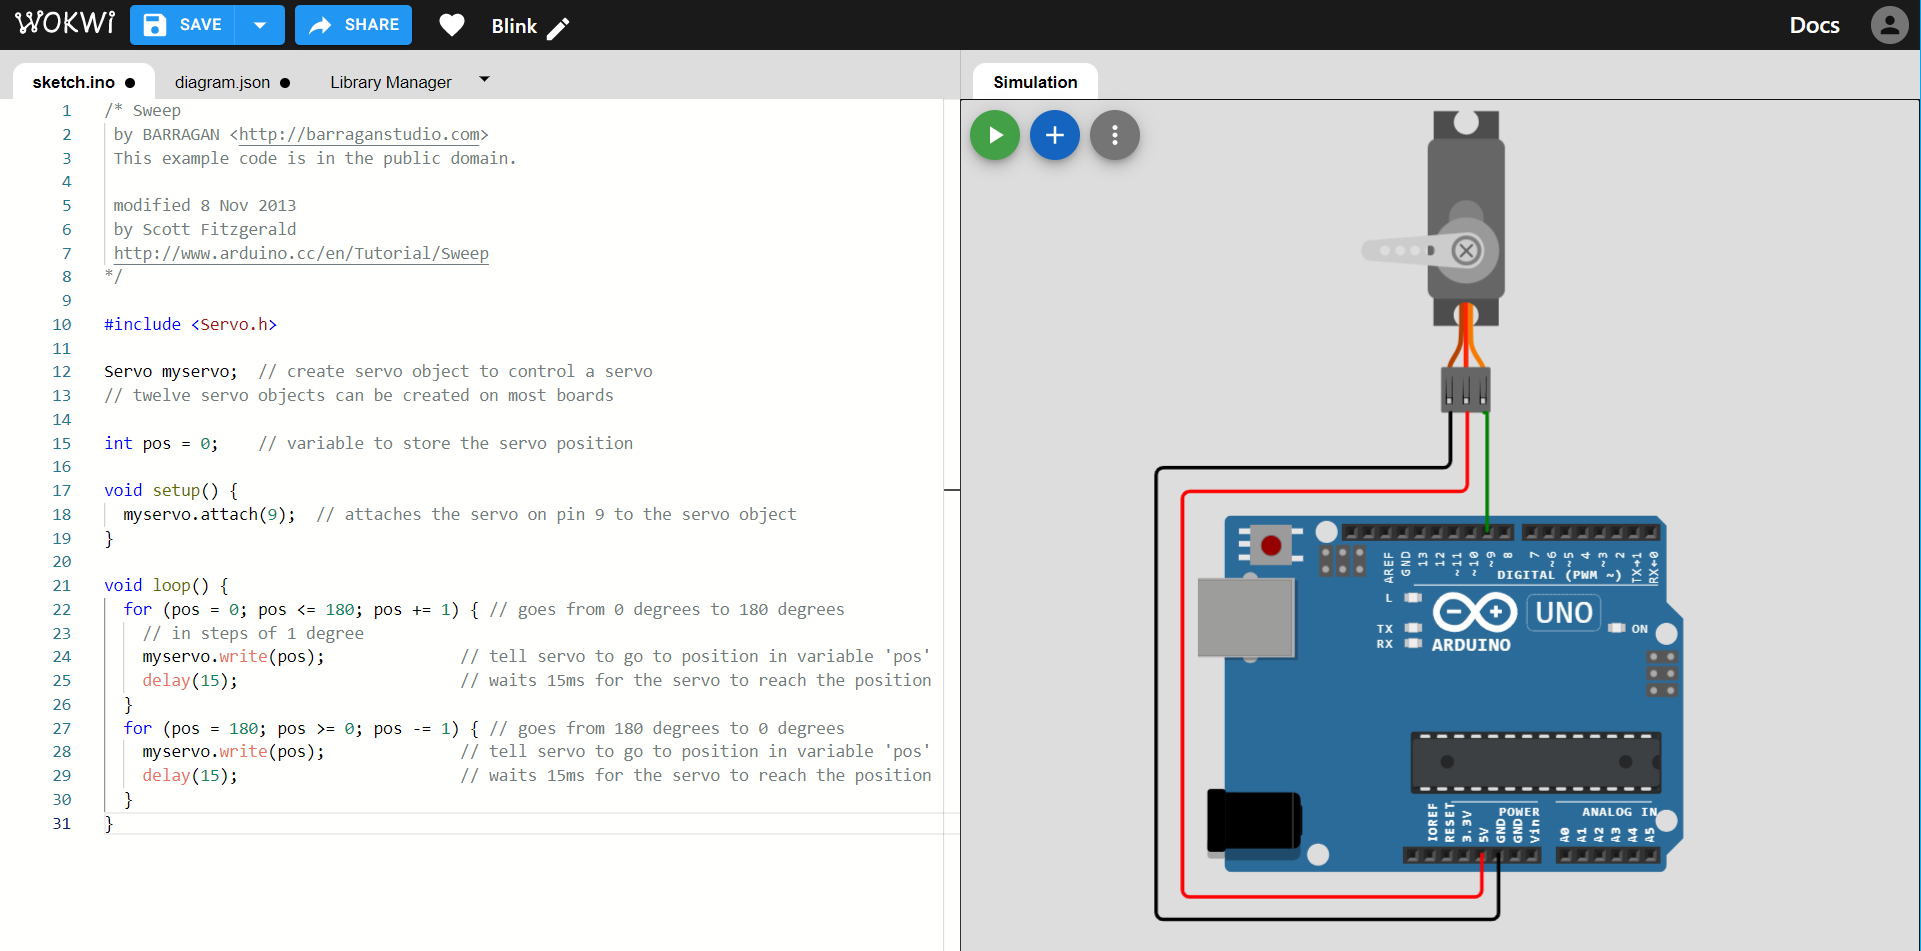The height and width of the screenshot is (951, 1921).
Task: Click the Wokwi logo
Action: [65, 23]
